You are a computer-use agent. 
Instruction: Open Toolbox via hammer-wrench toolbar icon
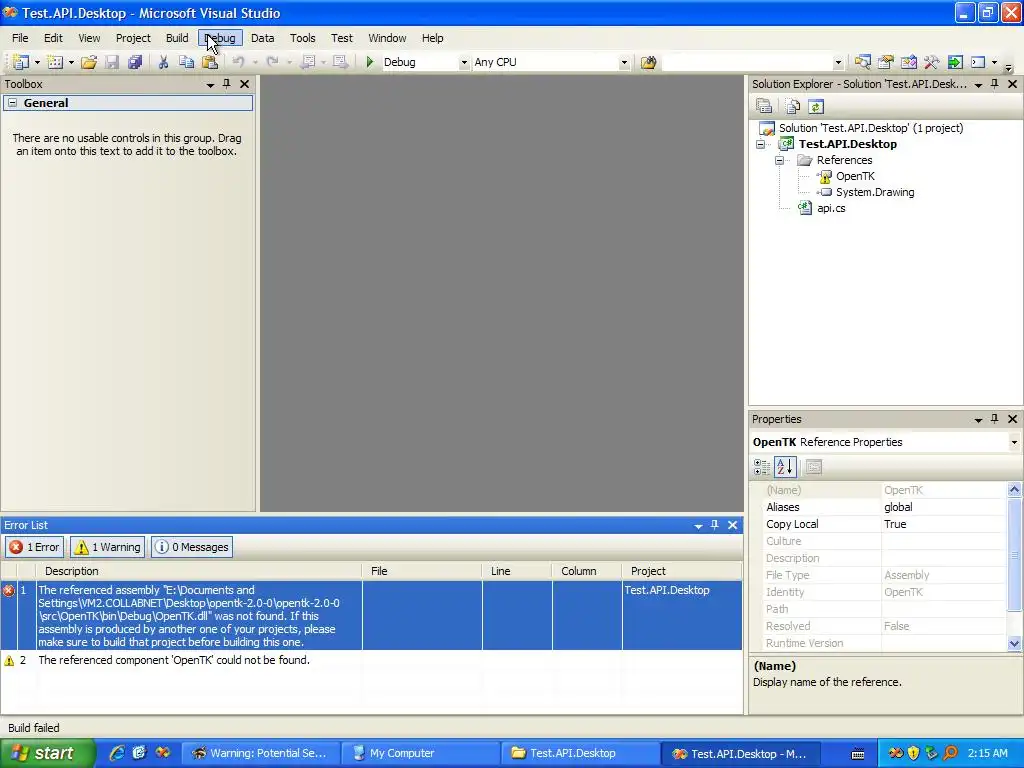(931, 62)
